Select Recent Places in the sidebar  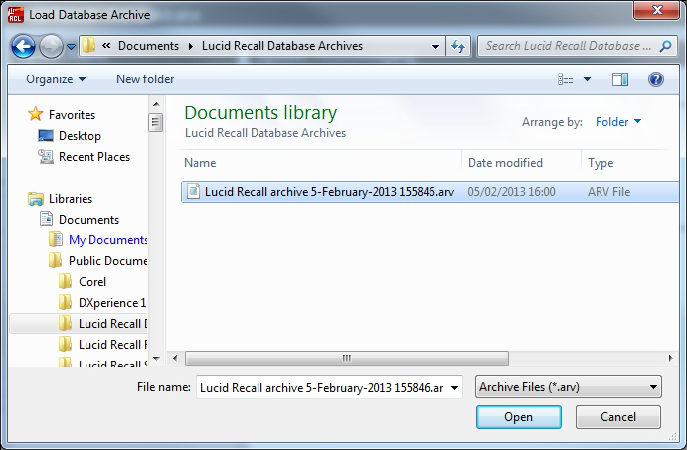click(x=94, y=157)
